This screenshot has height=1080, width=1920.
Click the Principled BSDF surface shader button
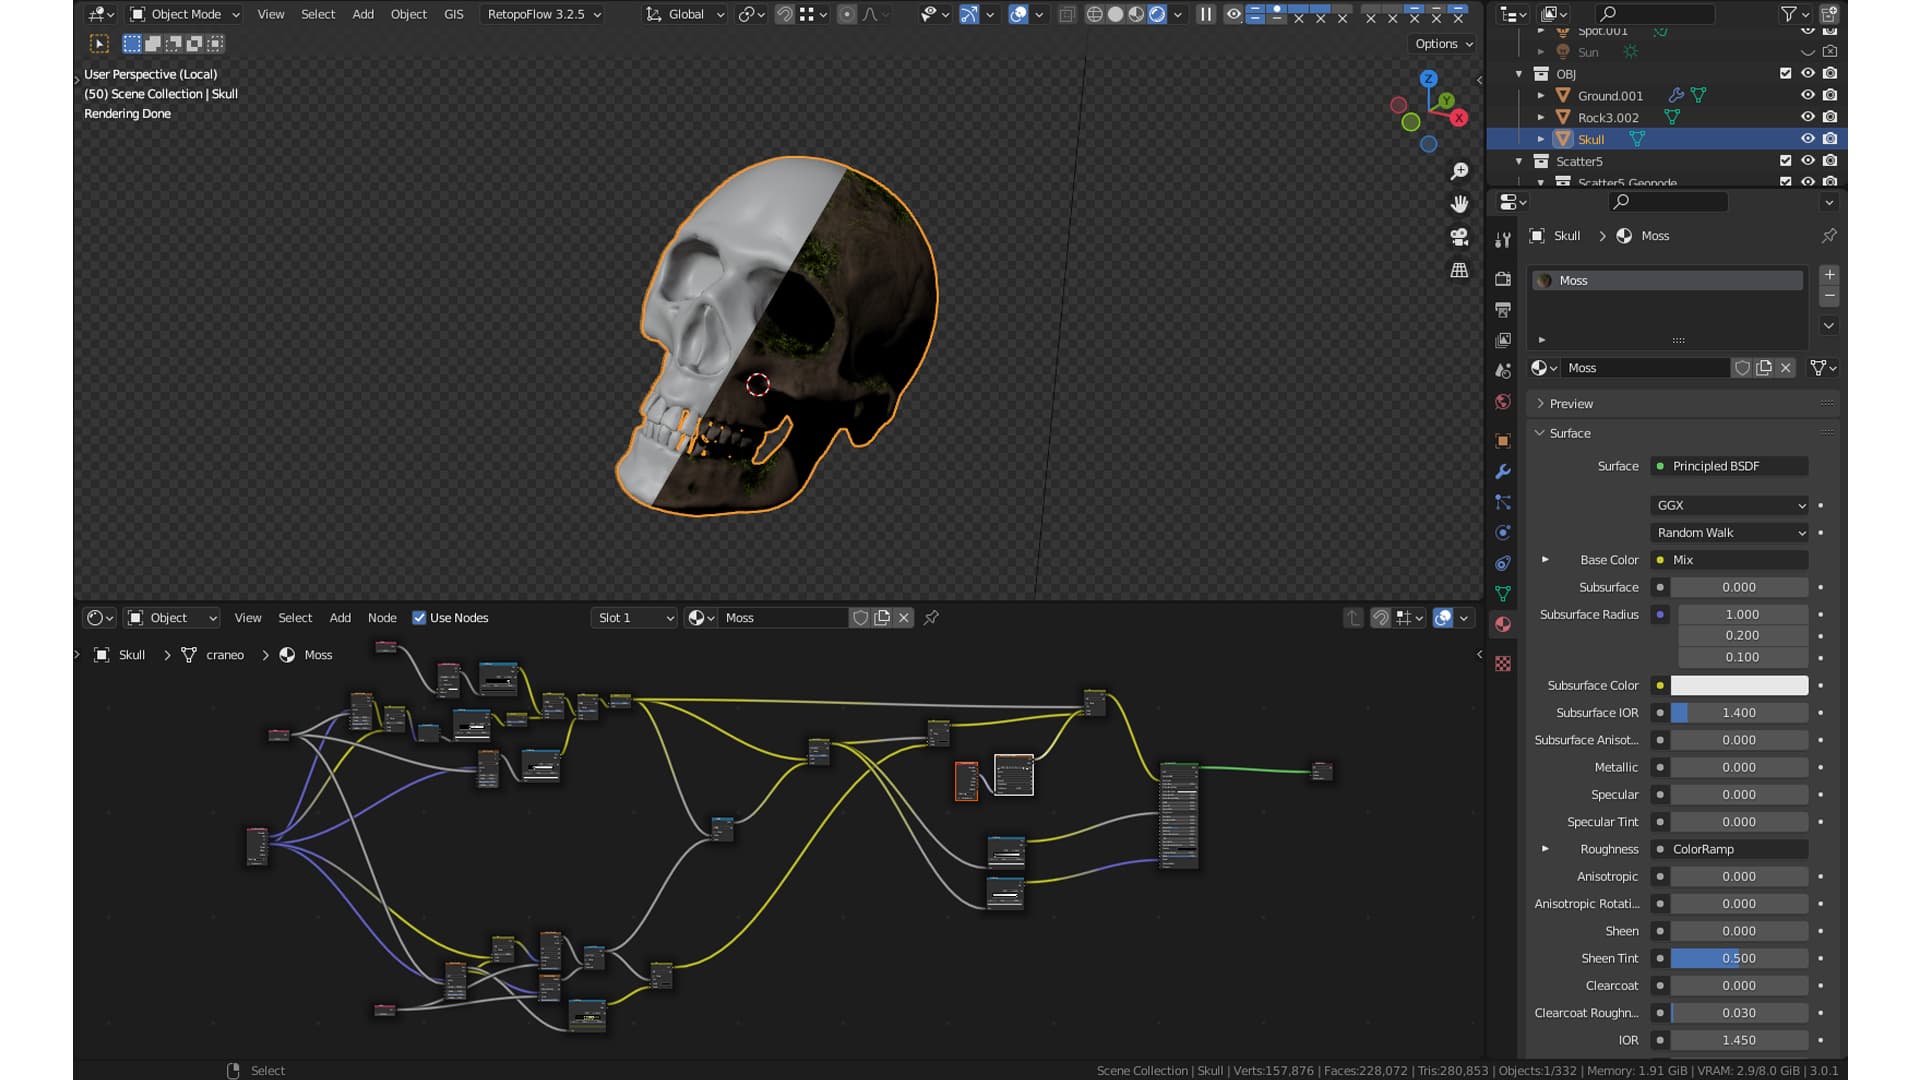click(1730, 466)
